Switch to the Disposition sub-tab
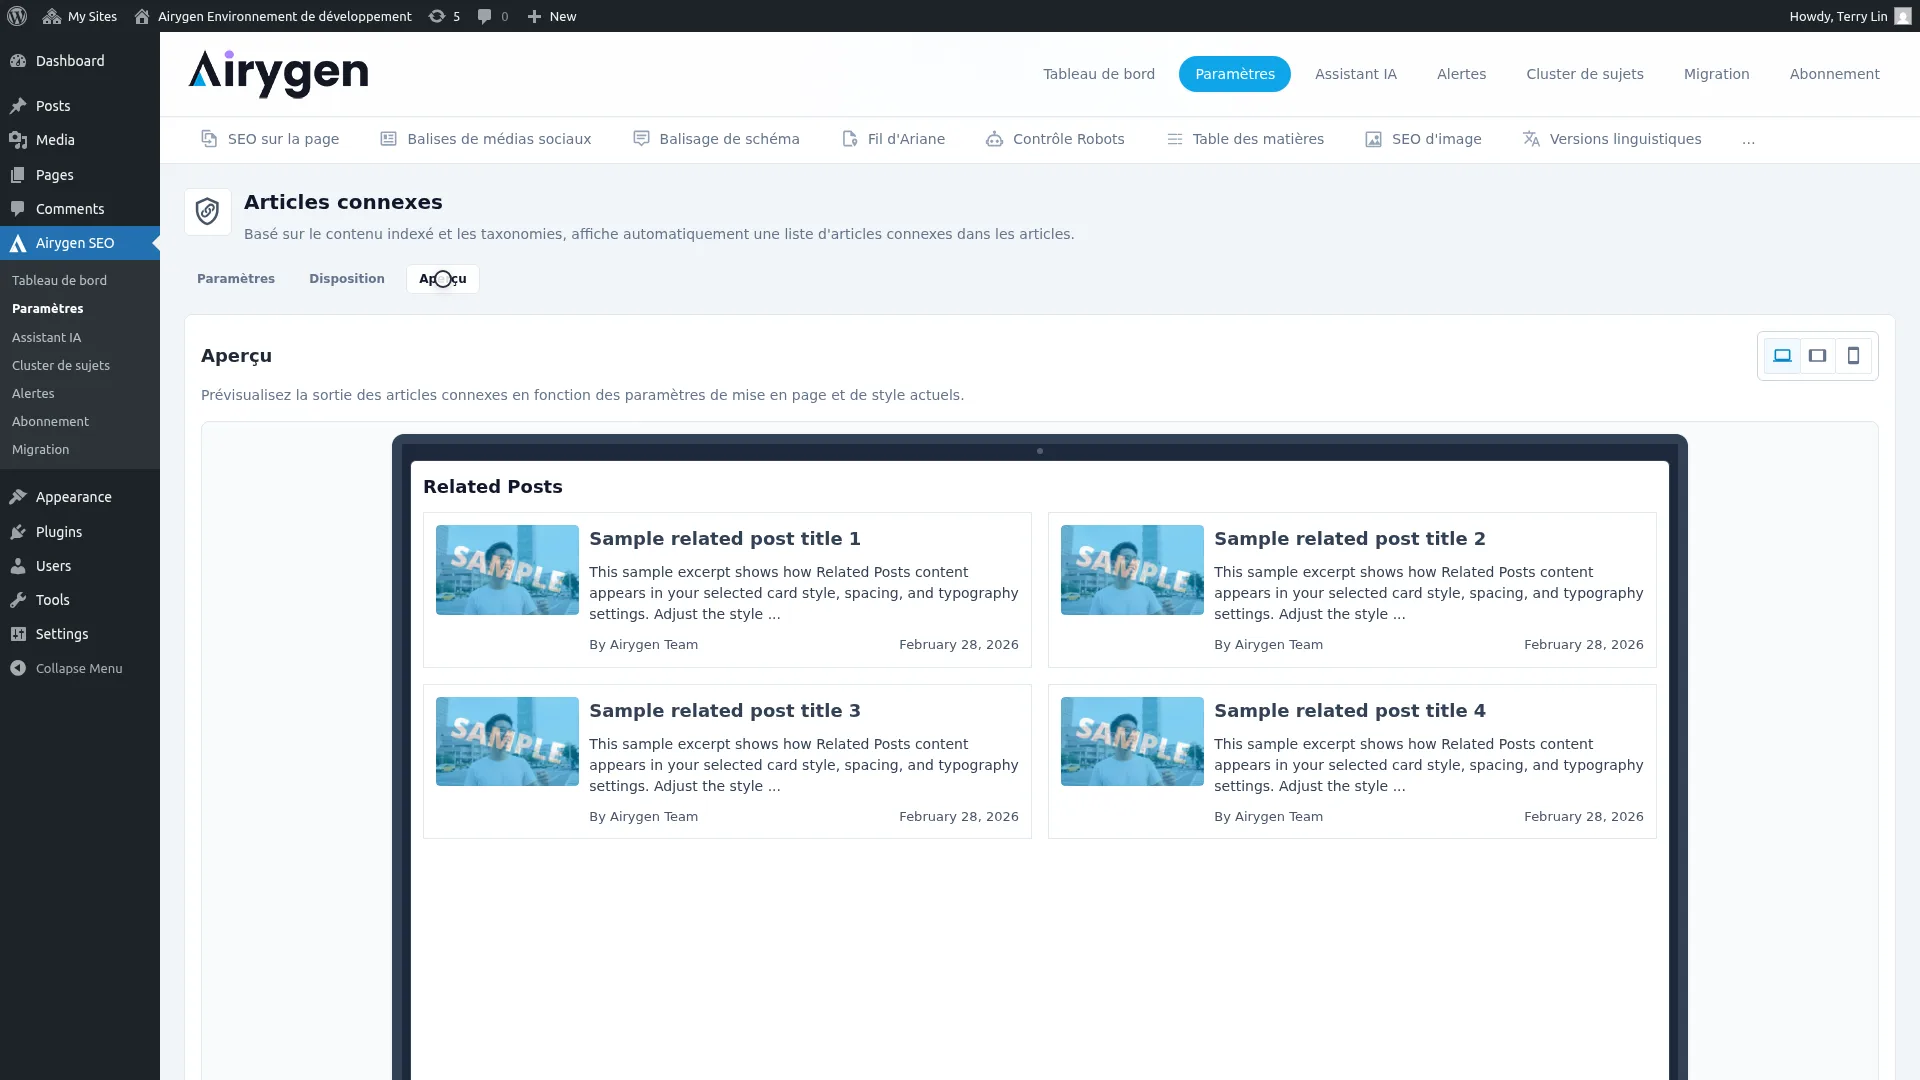Image resolution: width=1920 pixels, height=1080 pixels. pos(347,279)
